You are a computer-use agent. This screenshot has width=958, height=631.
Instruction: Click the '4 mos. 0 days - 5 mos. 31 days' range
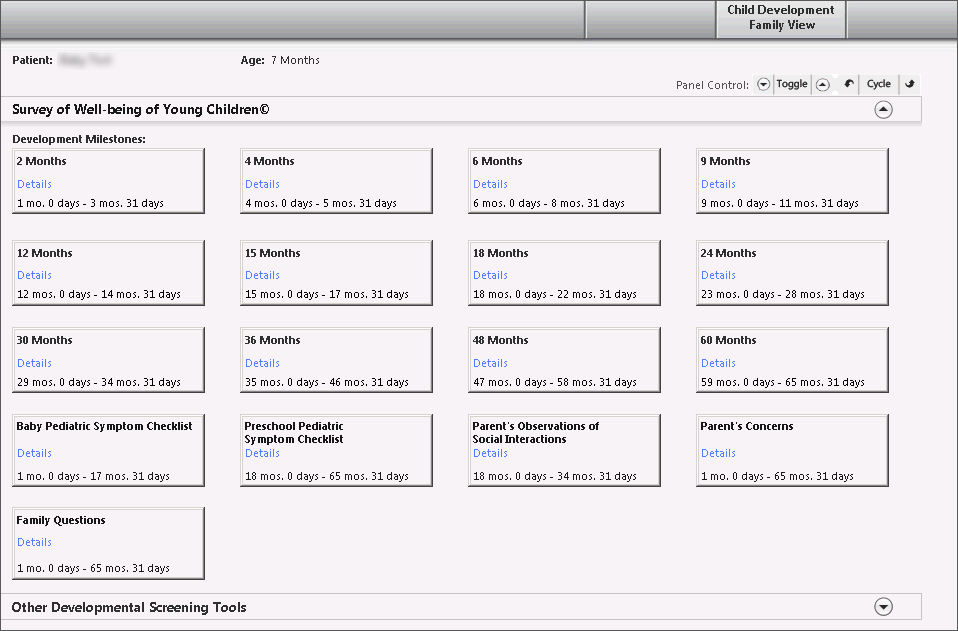(x=321, y=203)
